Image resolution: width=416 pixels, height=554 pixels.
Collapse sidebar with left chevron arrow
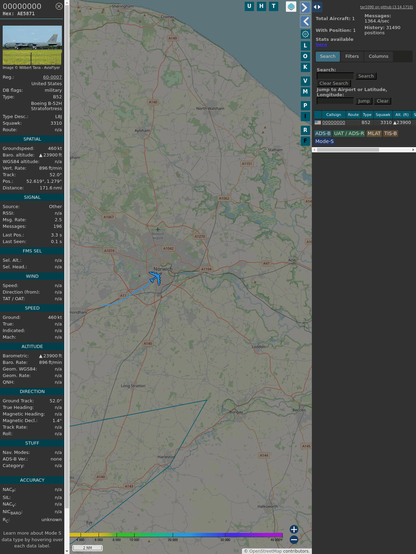(x=305, y=22)
